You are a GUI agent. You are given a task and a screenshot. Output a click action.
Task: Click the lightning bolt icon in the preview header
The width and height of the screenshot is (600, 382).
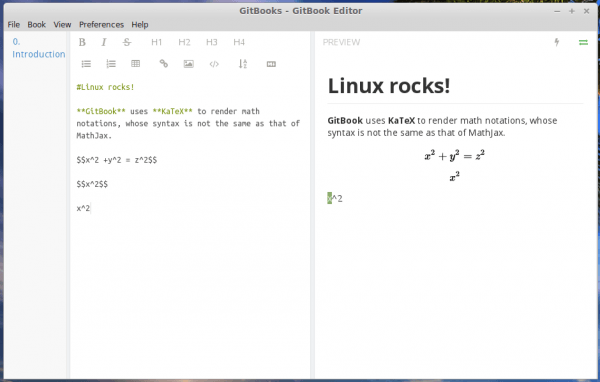coord(557,42)
